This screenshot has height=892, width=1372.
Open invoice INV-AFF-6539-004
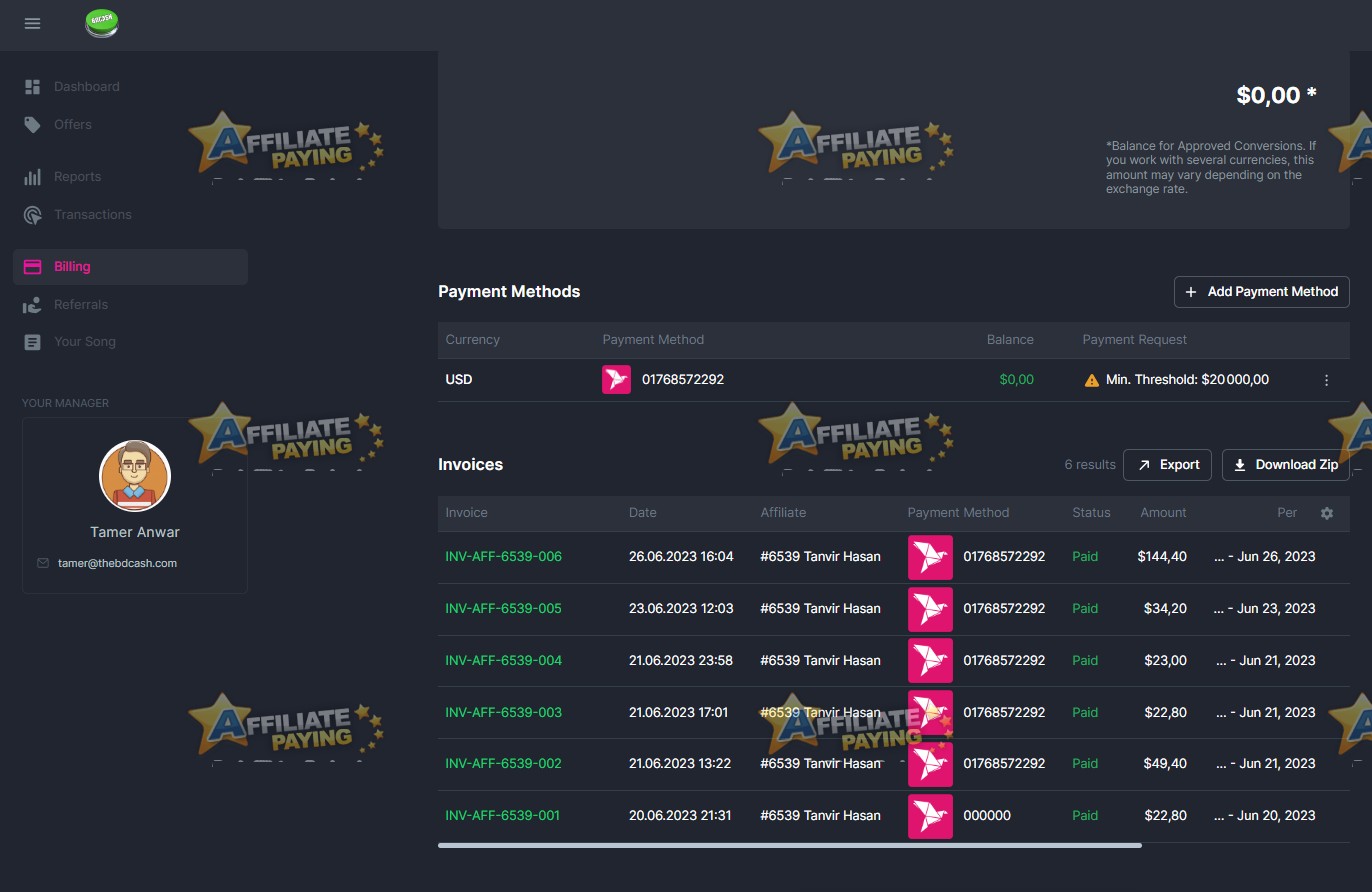click(503, 661)
